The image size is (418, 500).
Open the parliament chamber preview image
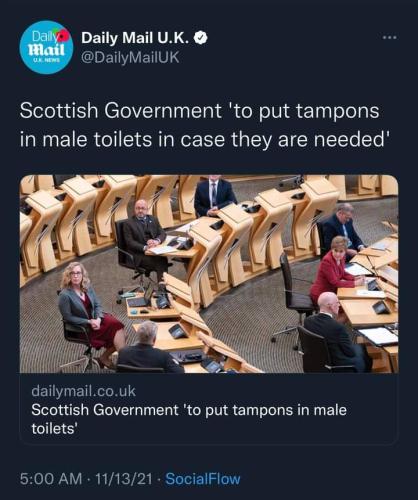pyautogui.click(x=209, y=274)
